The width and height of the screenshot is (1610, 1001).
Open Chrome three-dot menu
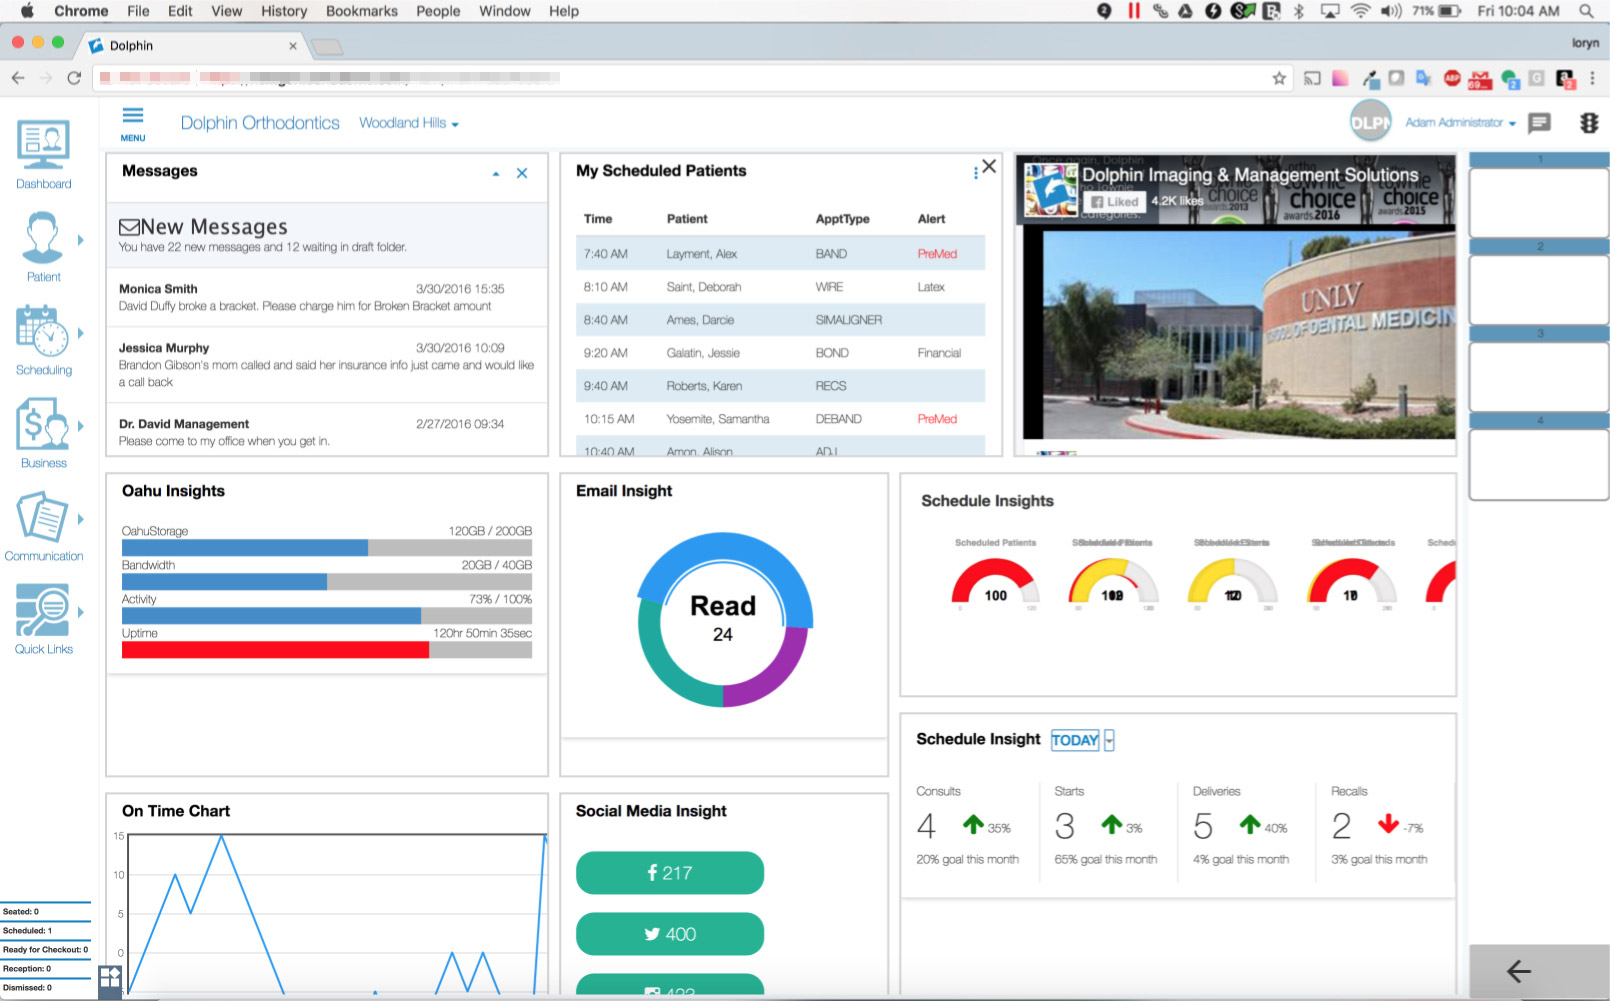pyautogui.click(x=1592, y=78)
